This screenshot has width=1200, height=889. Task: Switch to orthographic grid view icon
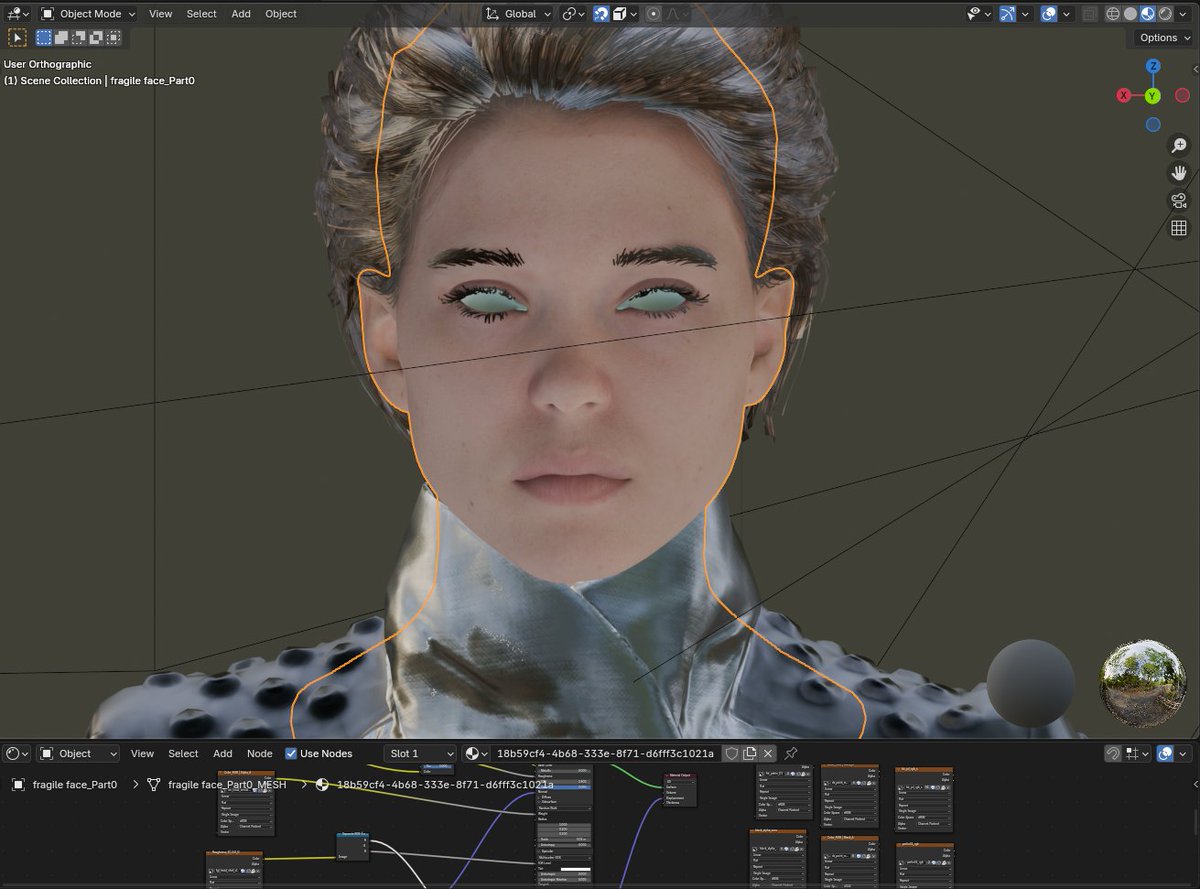(1179, 229)
